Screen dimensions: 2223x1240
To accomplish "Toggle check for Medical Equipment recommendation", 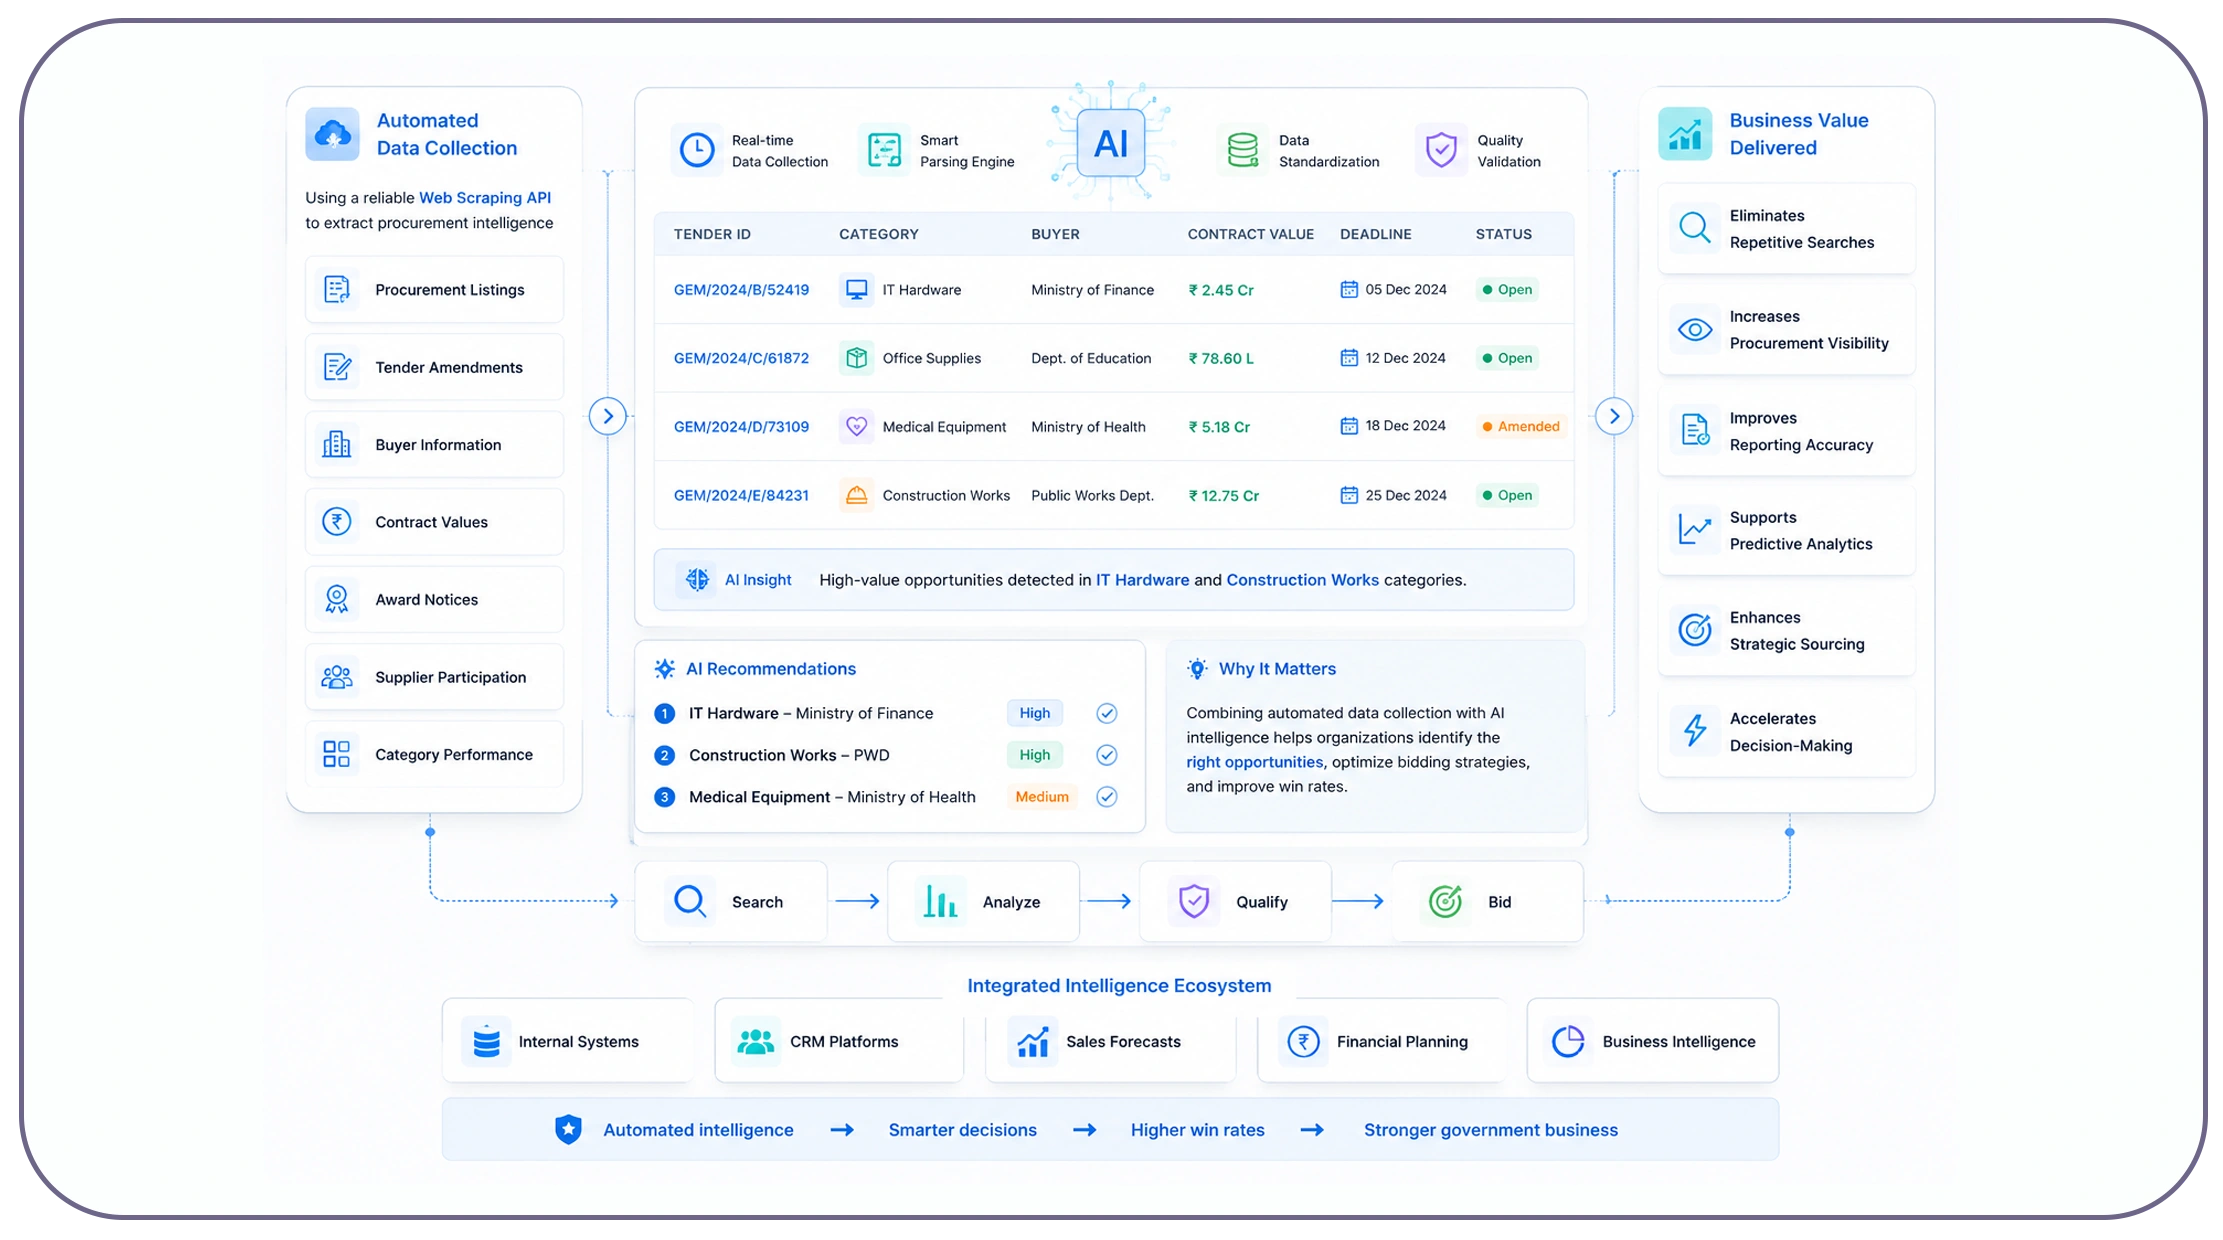I will click(1106, 797).
